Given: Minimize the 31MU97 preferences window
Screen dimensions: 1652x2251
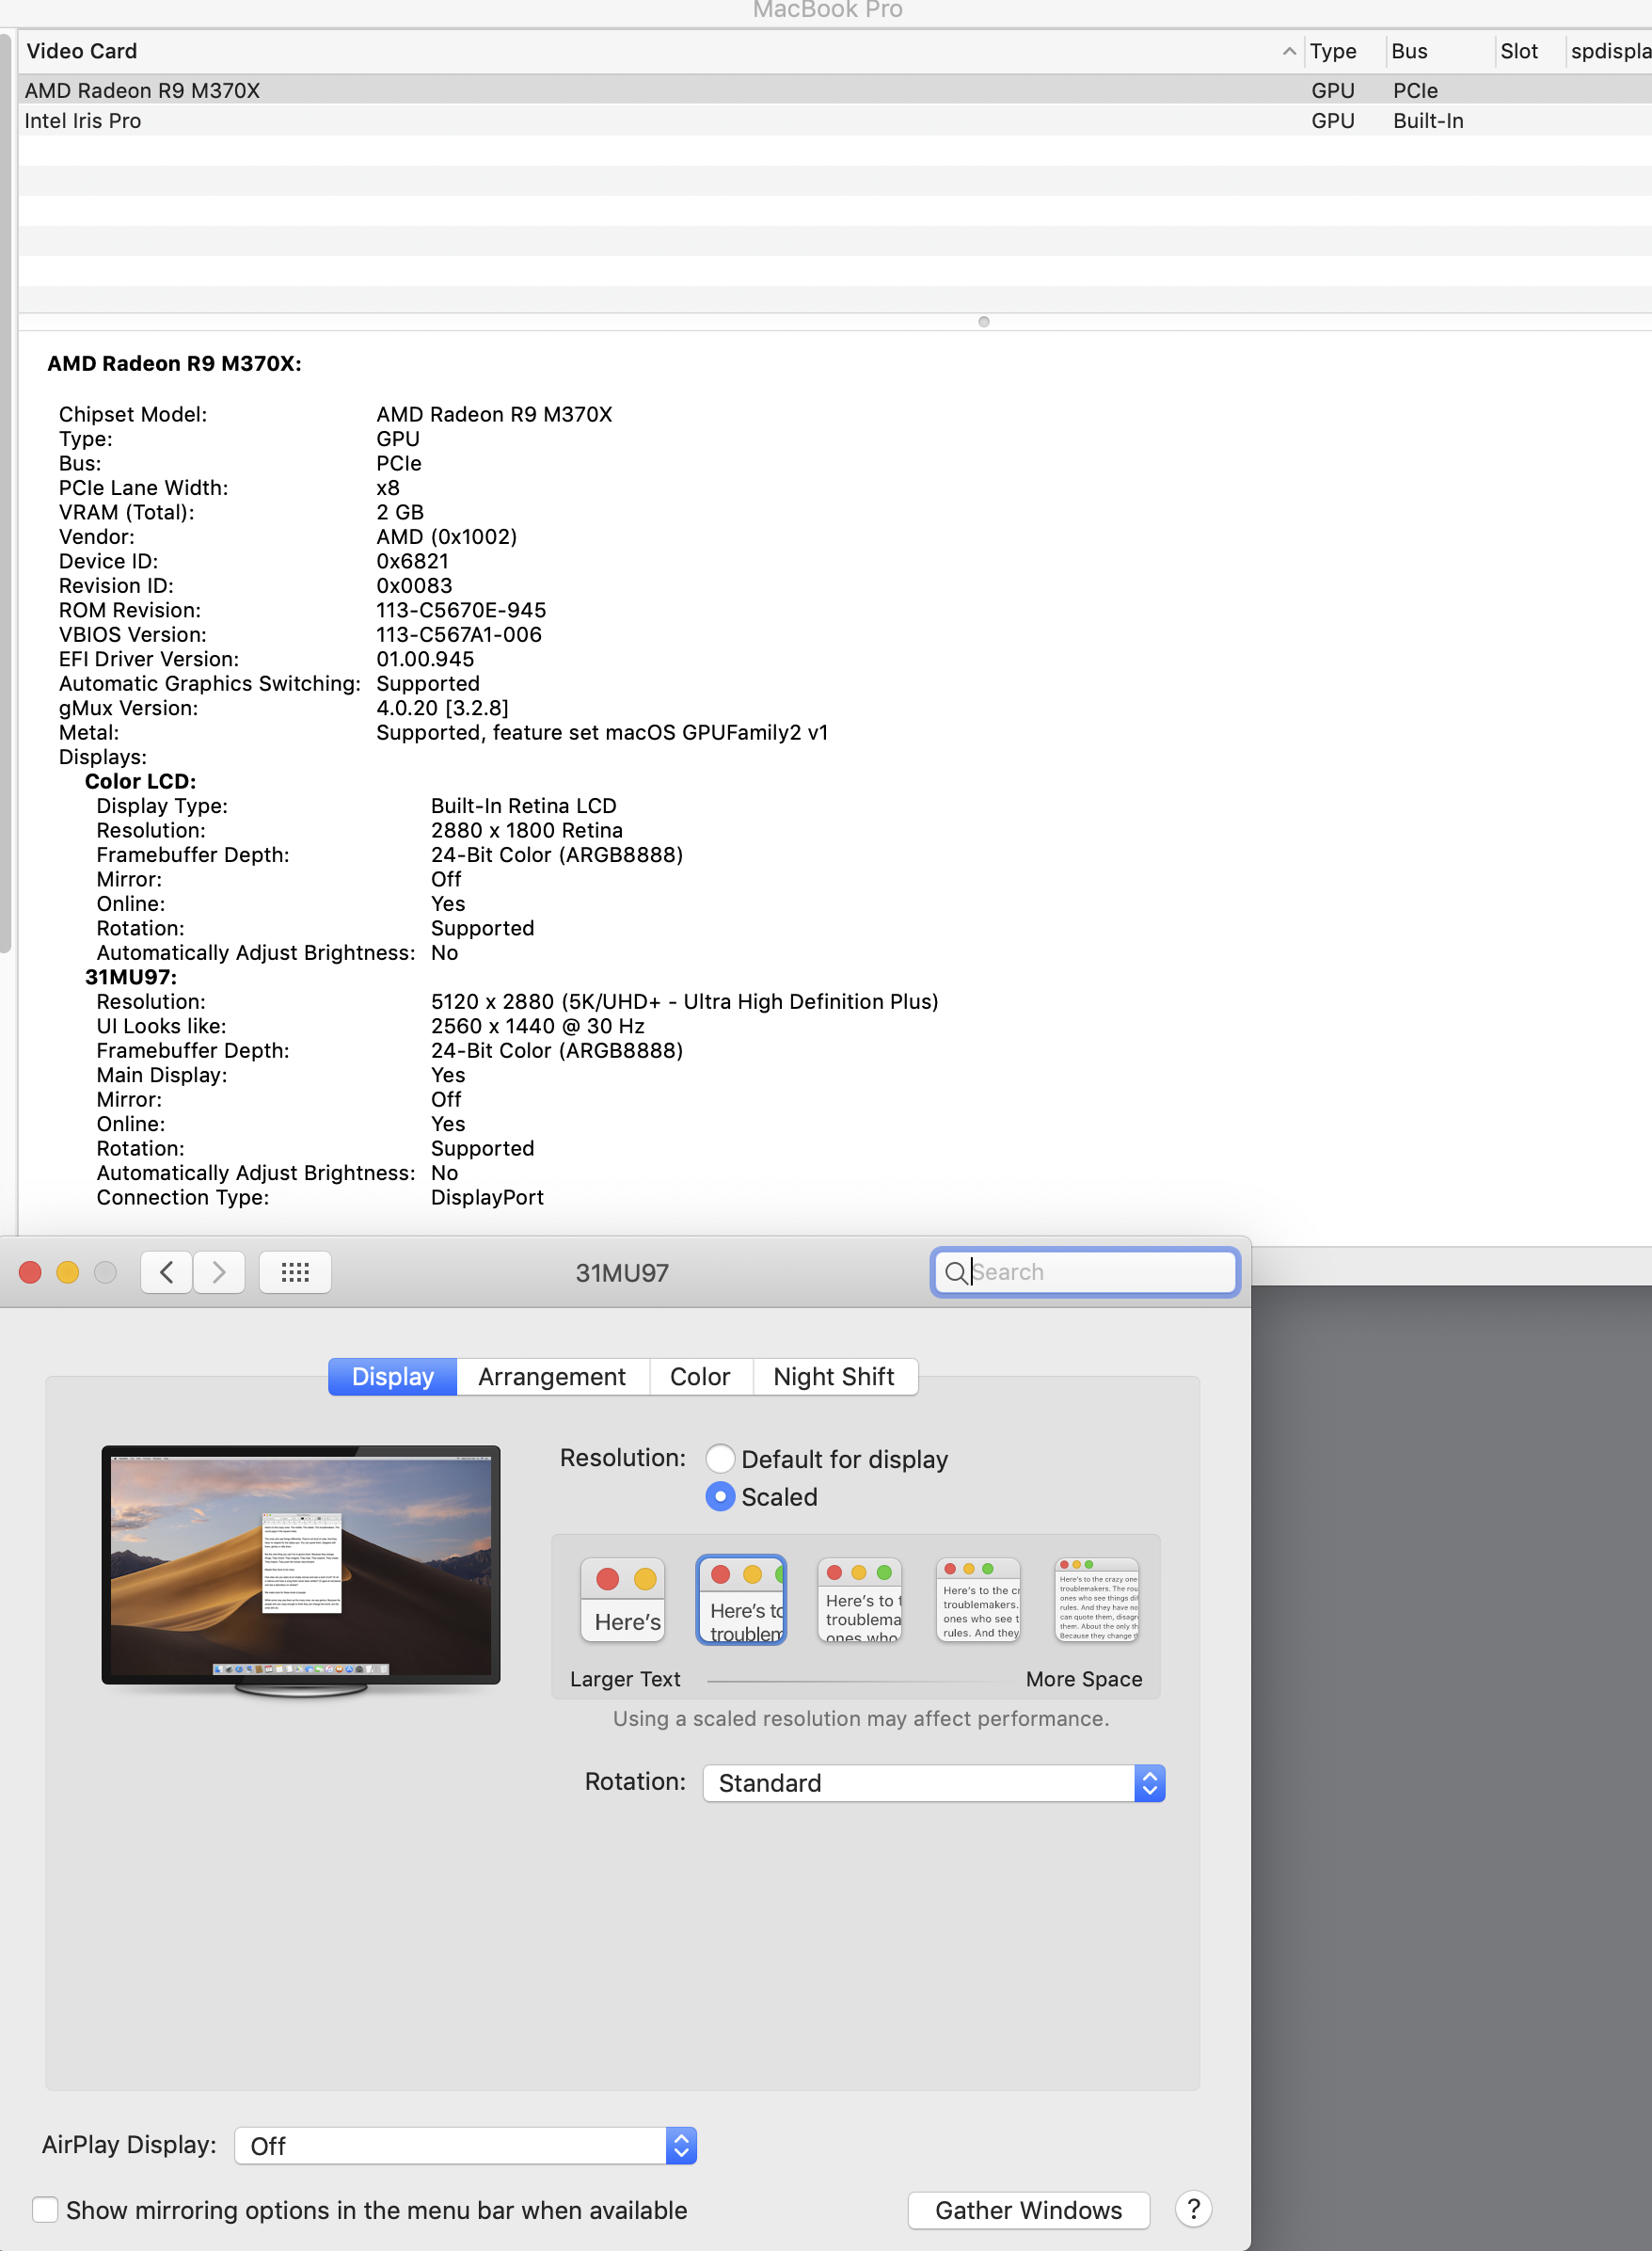Looking at the screenshot, I should tap(67, 1272).
